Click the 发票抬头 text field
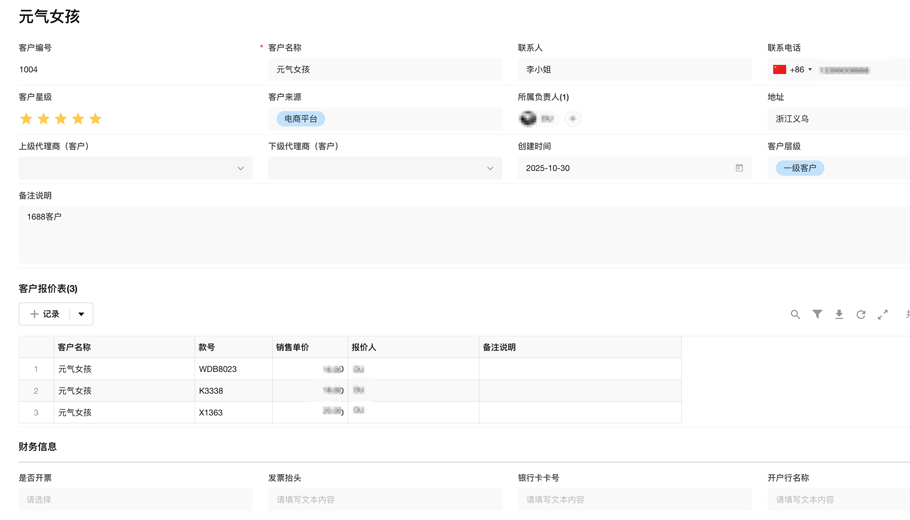Screen dimensions: 910x520 pyautogui.click(x=385, y=499)
